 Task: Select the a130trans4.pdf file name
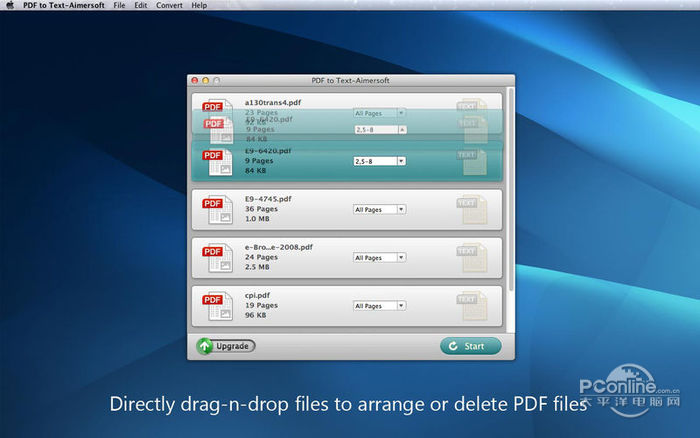pyautogui.click(x=273, y=102)
